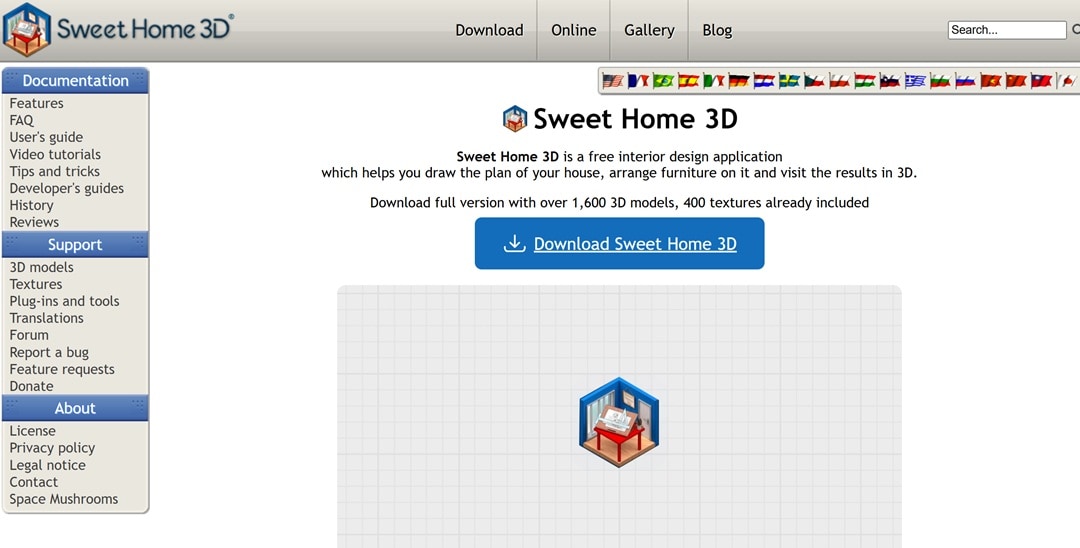Viewport: 1080px width, 548px height.
Task: Select the United States flag language
Action: (613, 81)
